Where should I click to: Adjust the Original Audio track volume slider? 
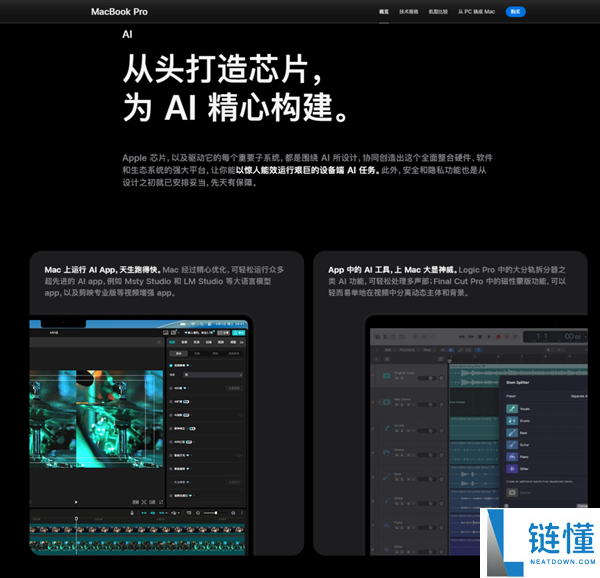[x=427, y=378]
